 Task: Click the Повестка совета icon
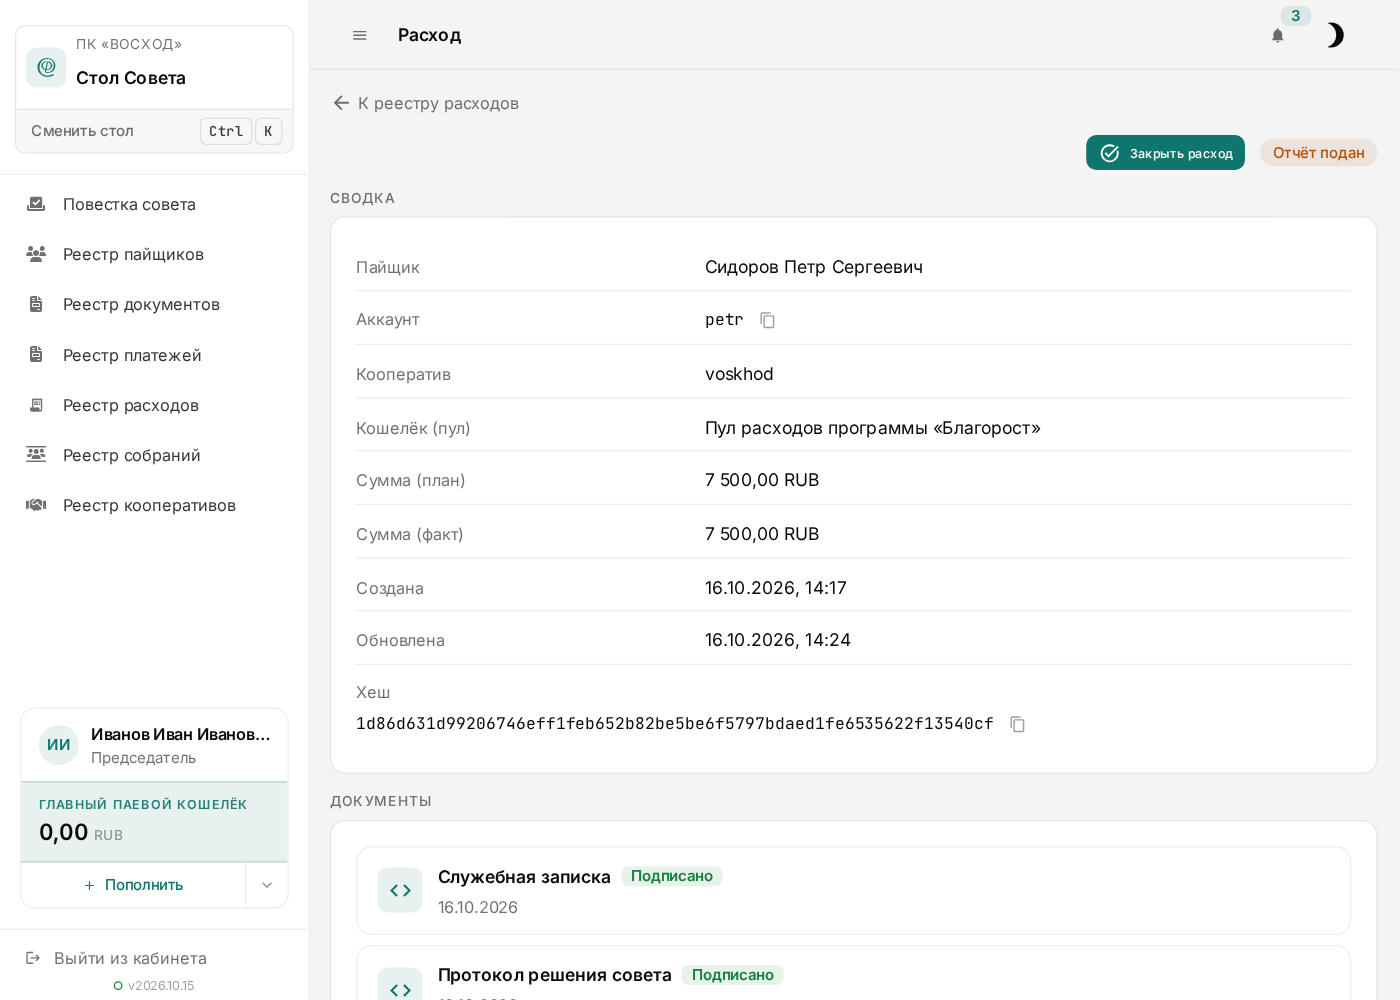click(36, 204)
